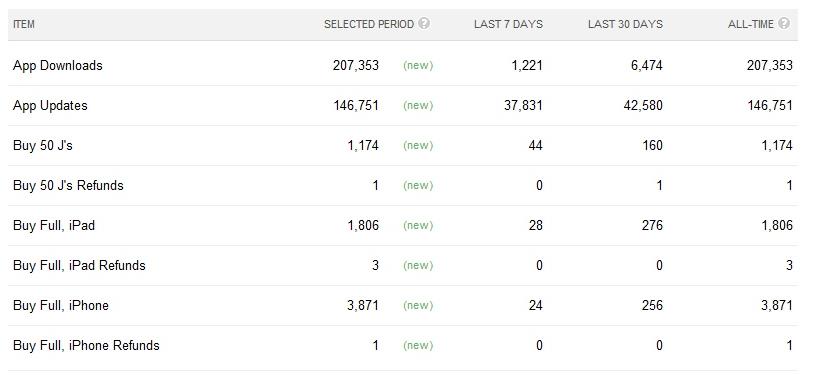Click App Updates 37,831 last 7 days value
Viewport: 817px width, 375px height.
click(523, 106)
